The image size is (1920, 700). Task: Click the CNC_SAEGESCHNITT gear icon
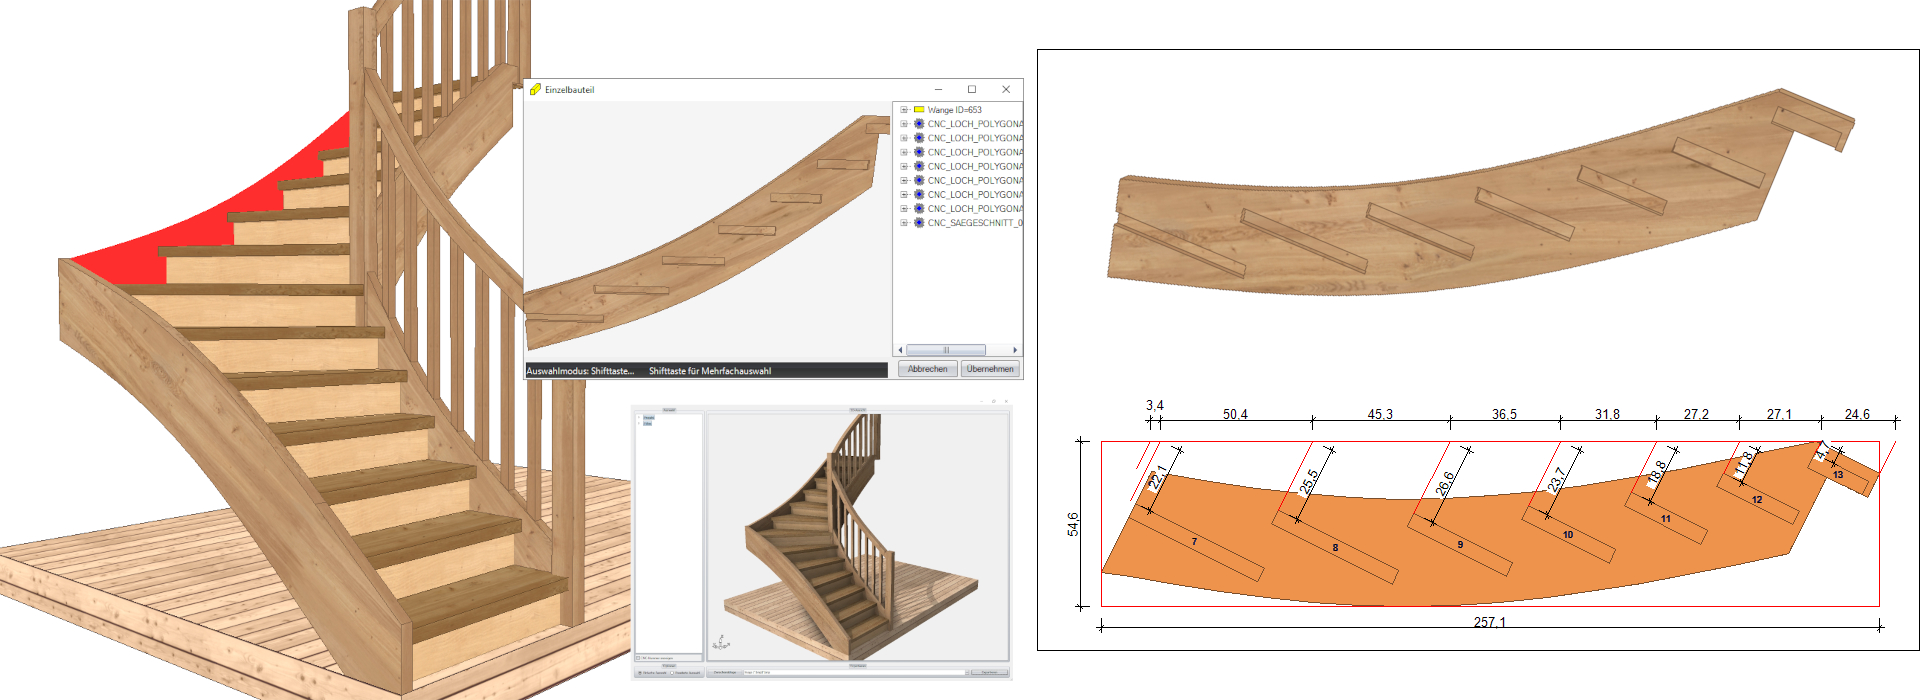pyautogui.click(x=919, y=223)
